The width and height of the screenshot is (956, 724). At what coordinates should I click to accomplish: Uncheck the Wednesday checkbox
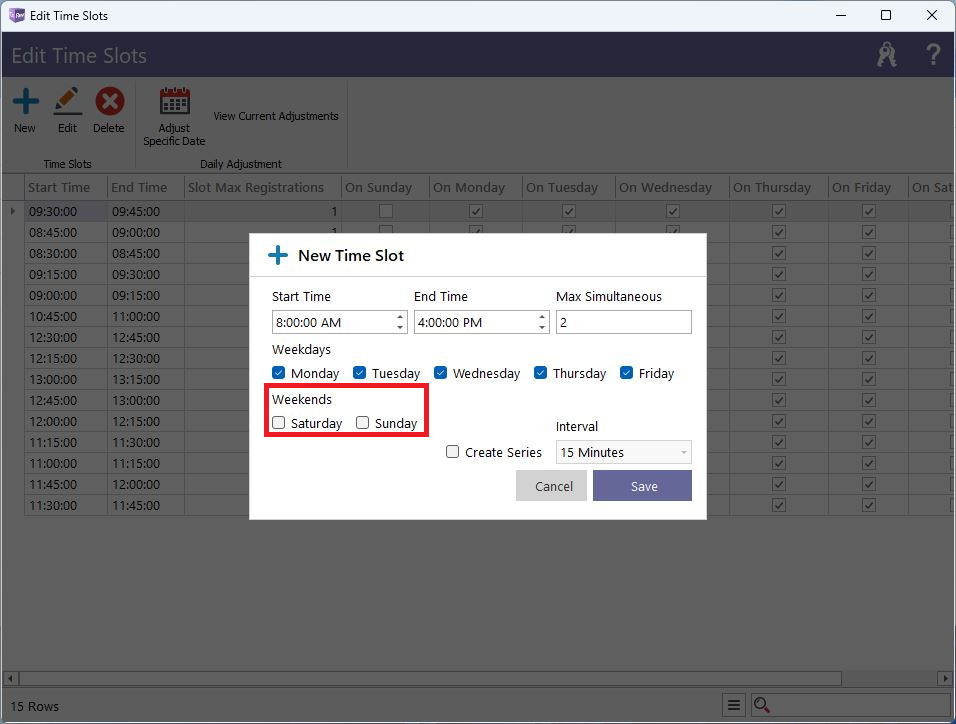click(x=440, y=373)
